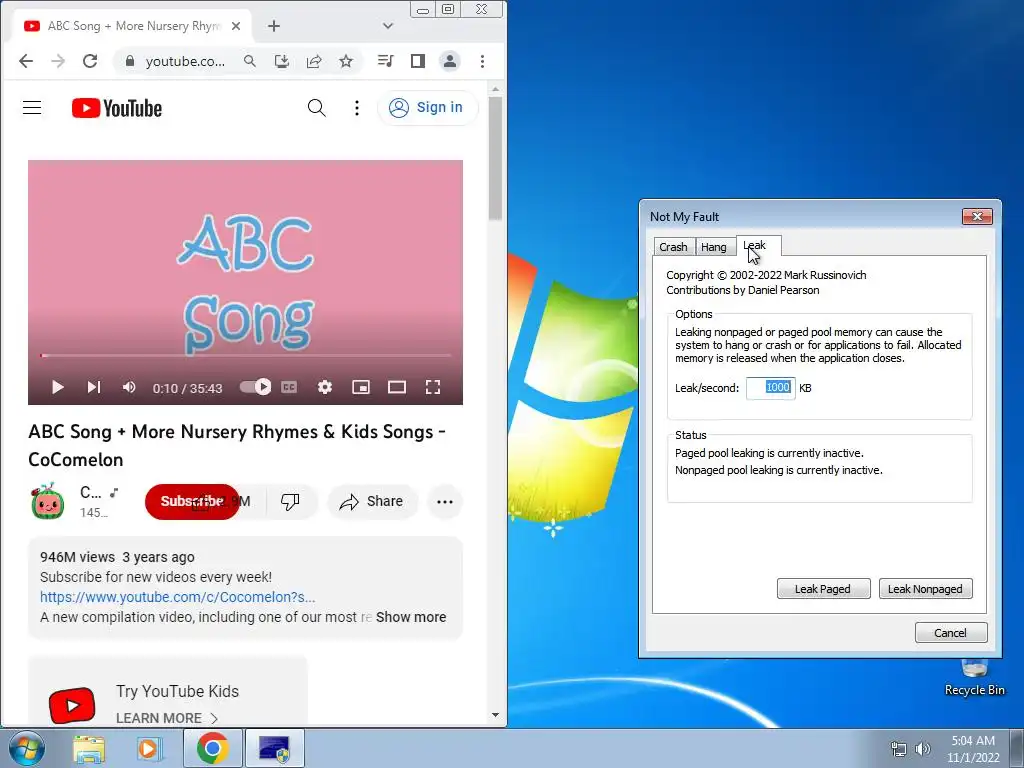This screenshot has width=1024, height=768.
Task: Mute the video player volume
Action: pyautogui.click(x=129, y=387)
